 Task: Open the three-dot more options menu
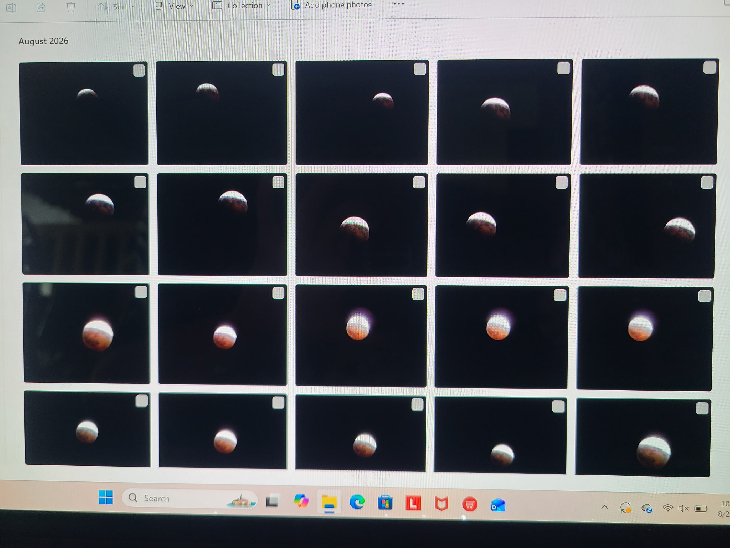point(398,4)
